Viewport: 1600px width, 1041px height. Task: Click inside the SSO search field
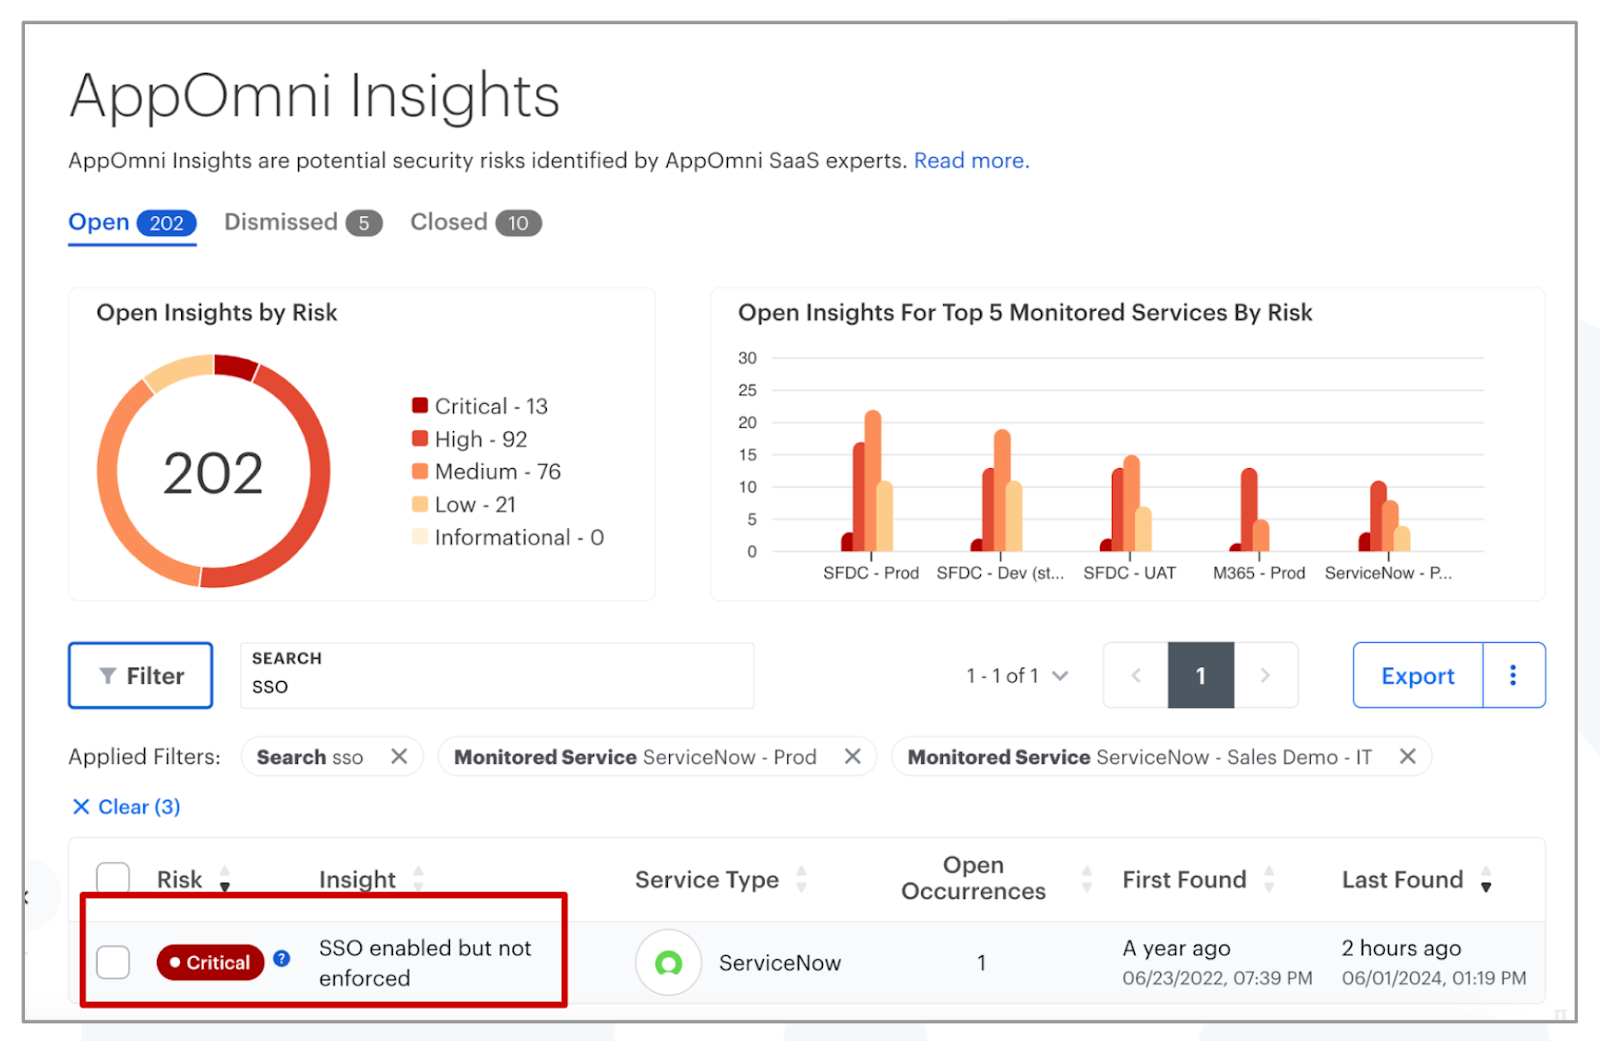click(497, 685)
